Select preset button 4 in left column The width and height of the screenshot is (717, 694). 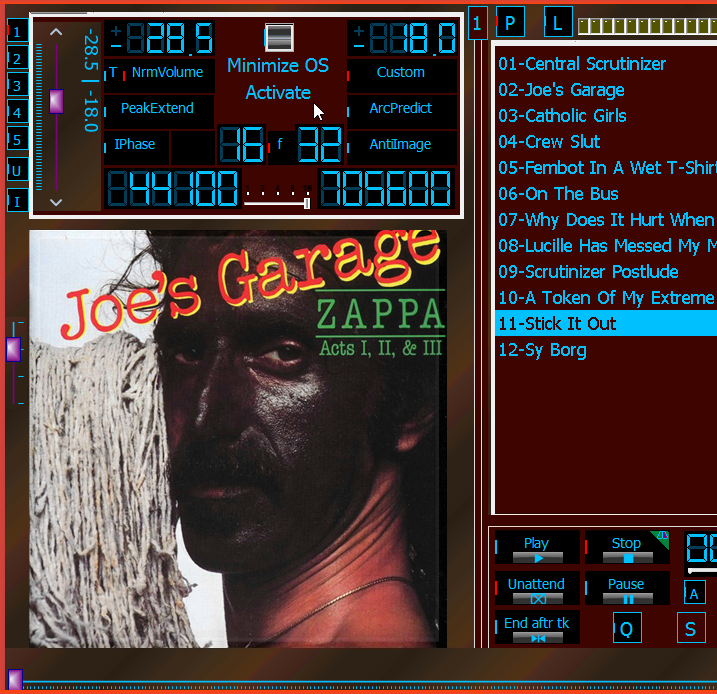point(17,112)
